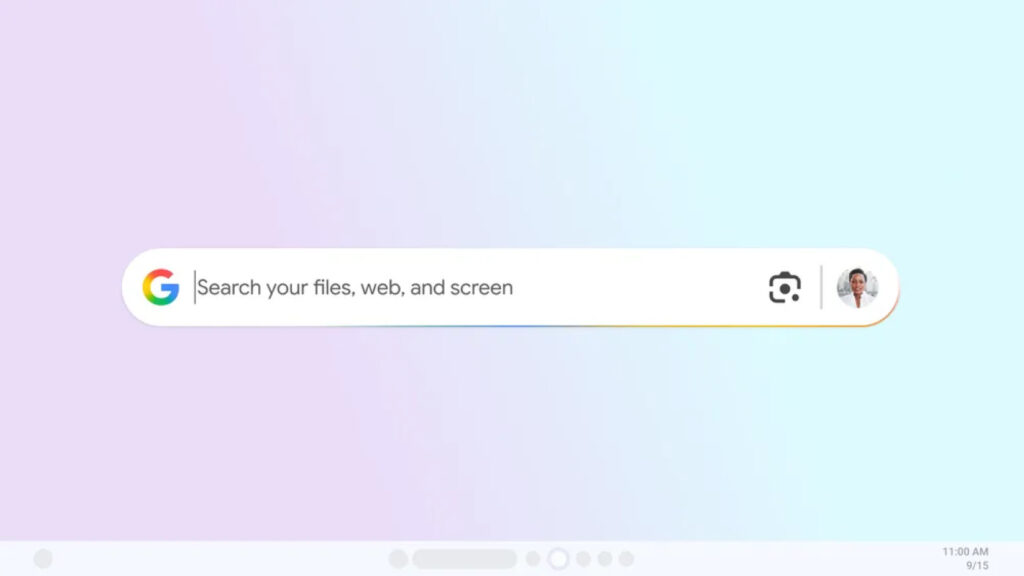Click the last dot in the shelf row
This screenshot has width=1024, height=576.
626,559
